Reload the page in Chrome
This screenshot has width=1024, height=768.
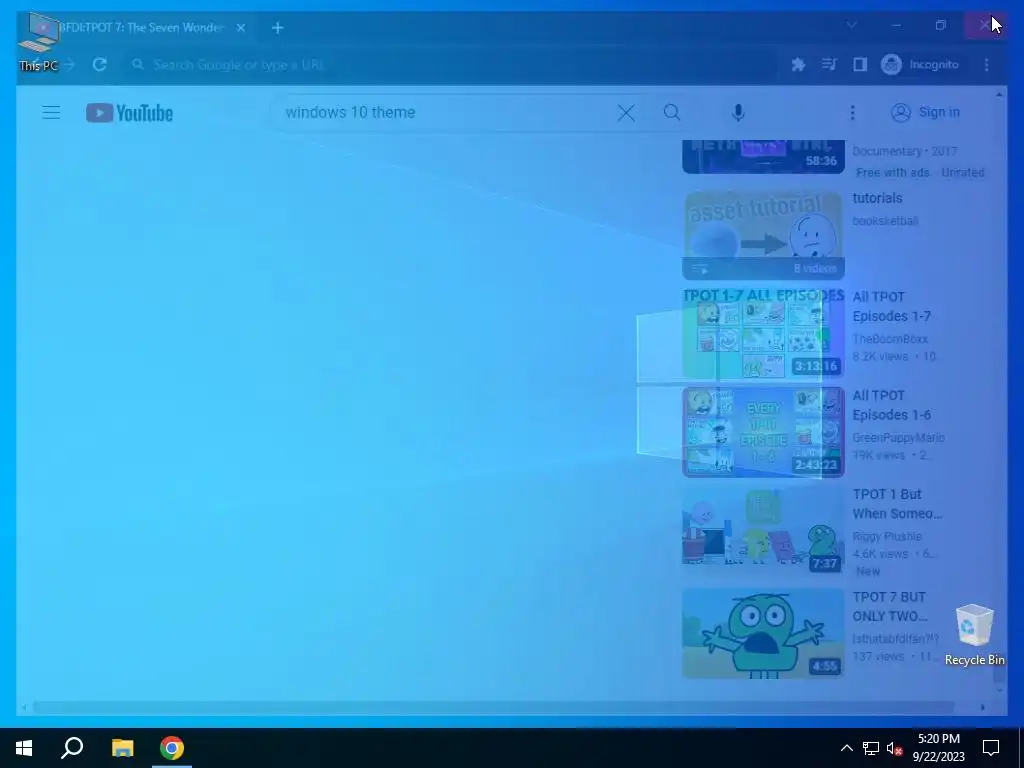[99, 65]
